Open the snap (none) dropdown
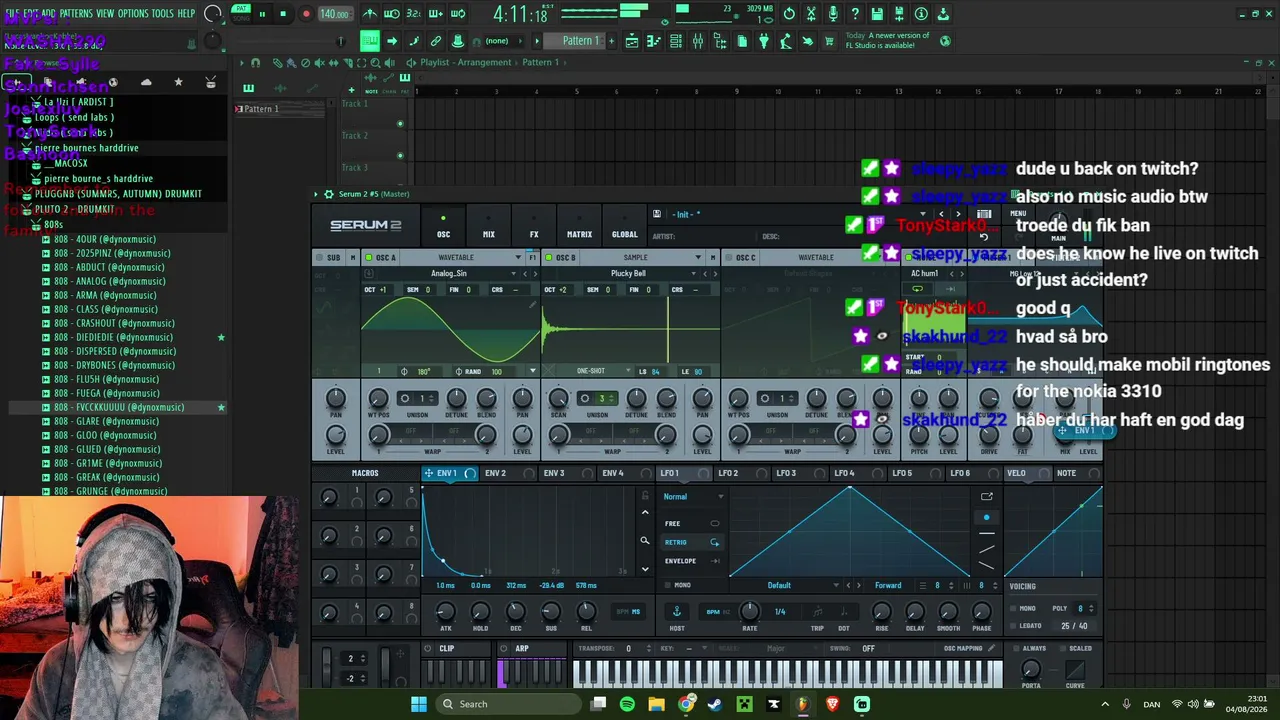1280x720 pixels. click(503, 41)
